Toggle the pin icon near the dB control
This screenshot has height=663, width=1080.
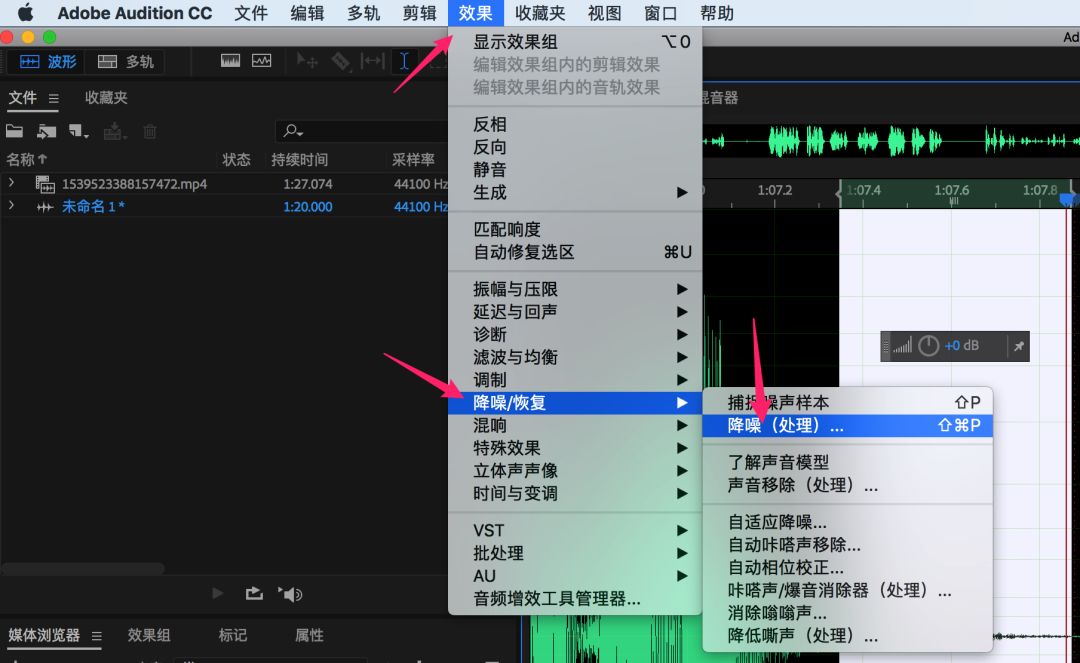1018,346
